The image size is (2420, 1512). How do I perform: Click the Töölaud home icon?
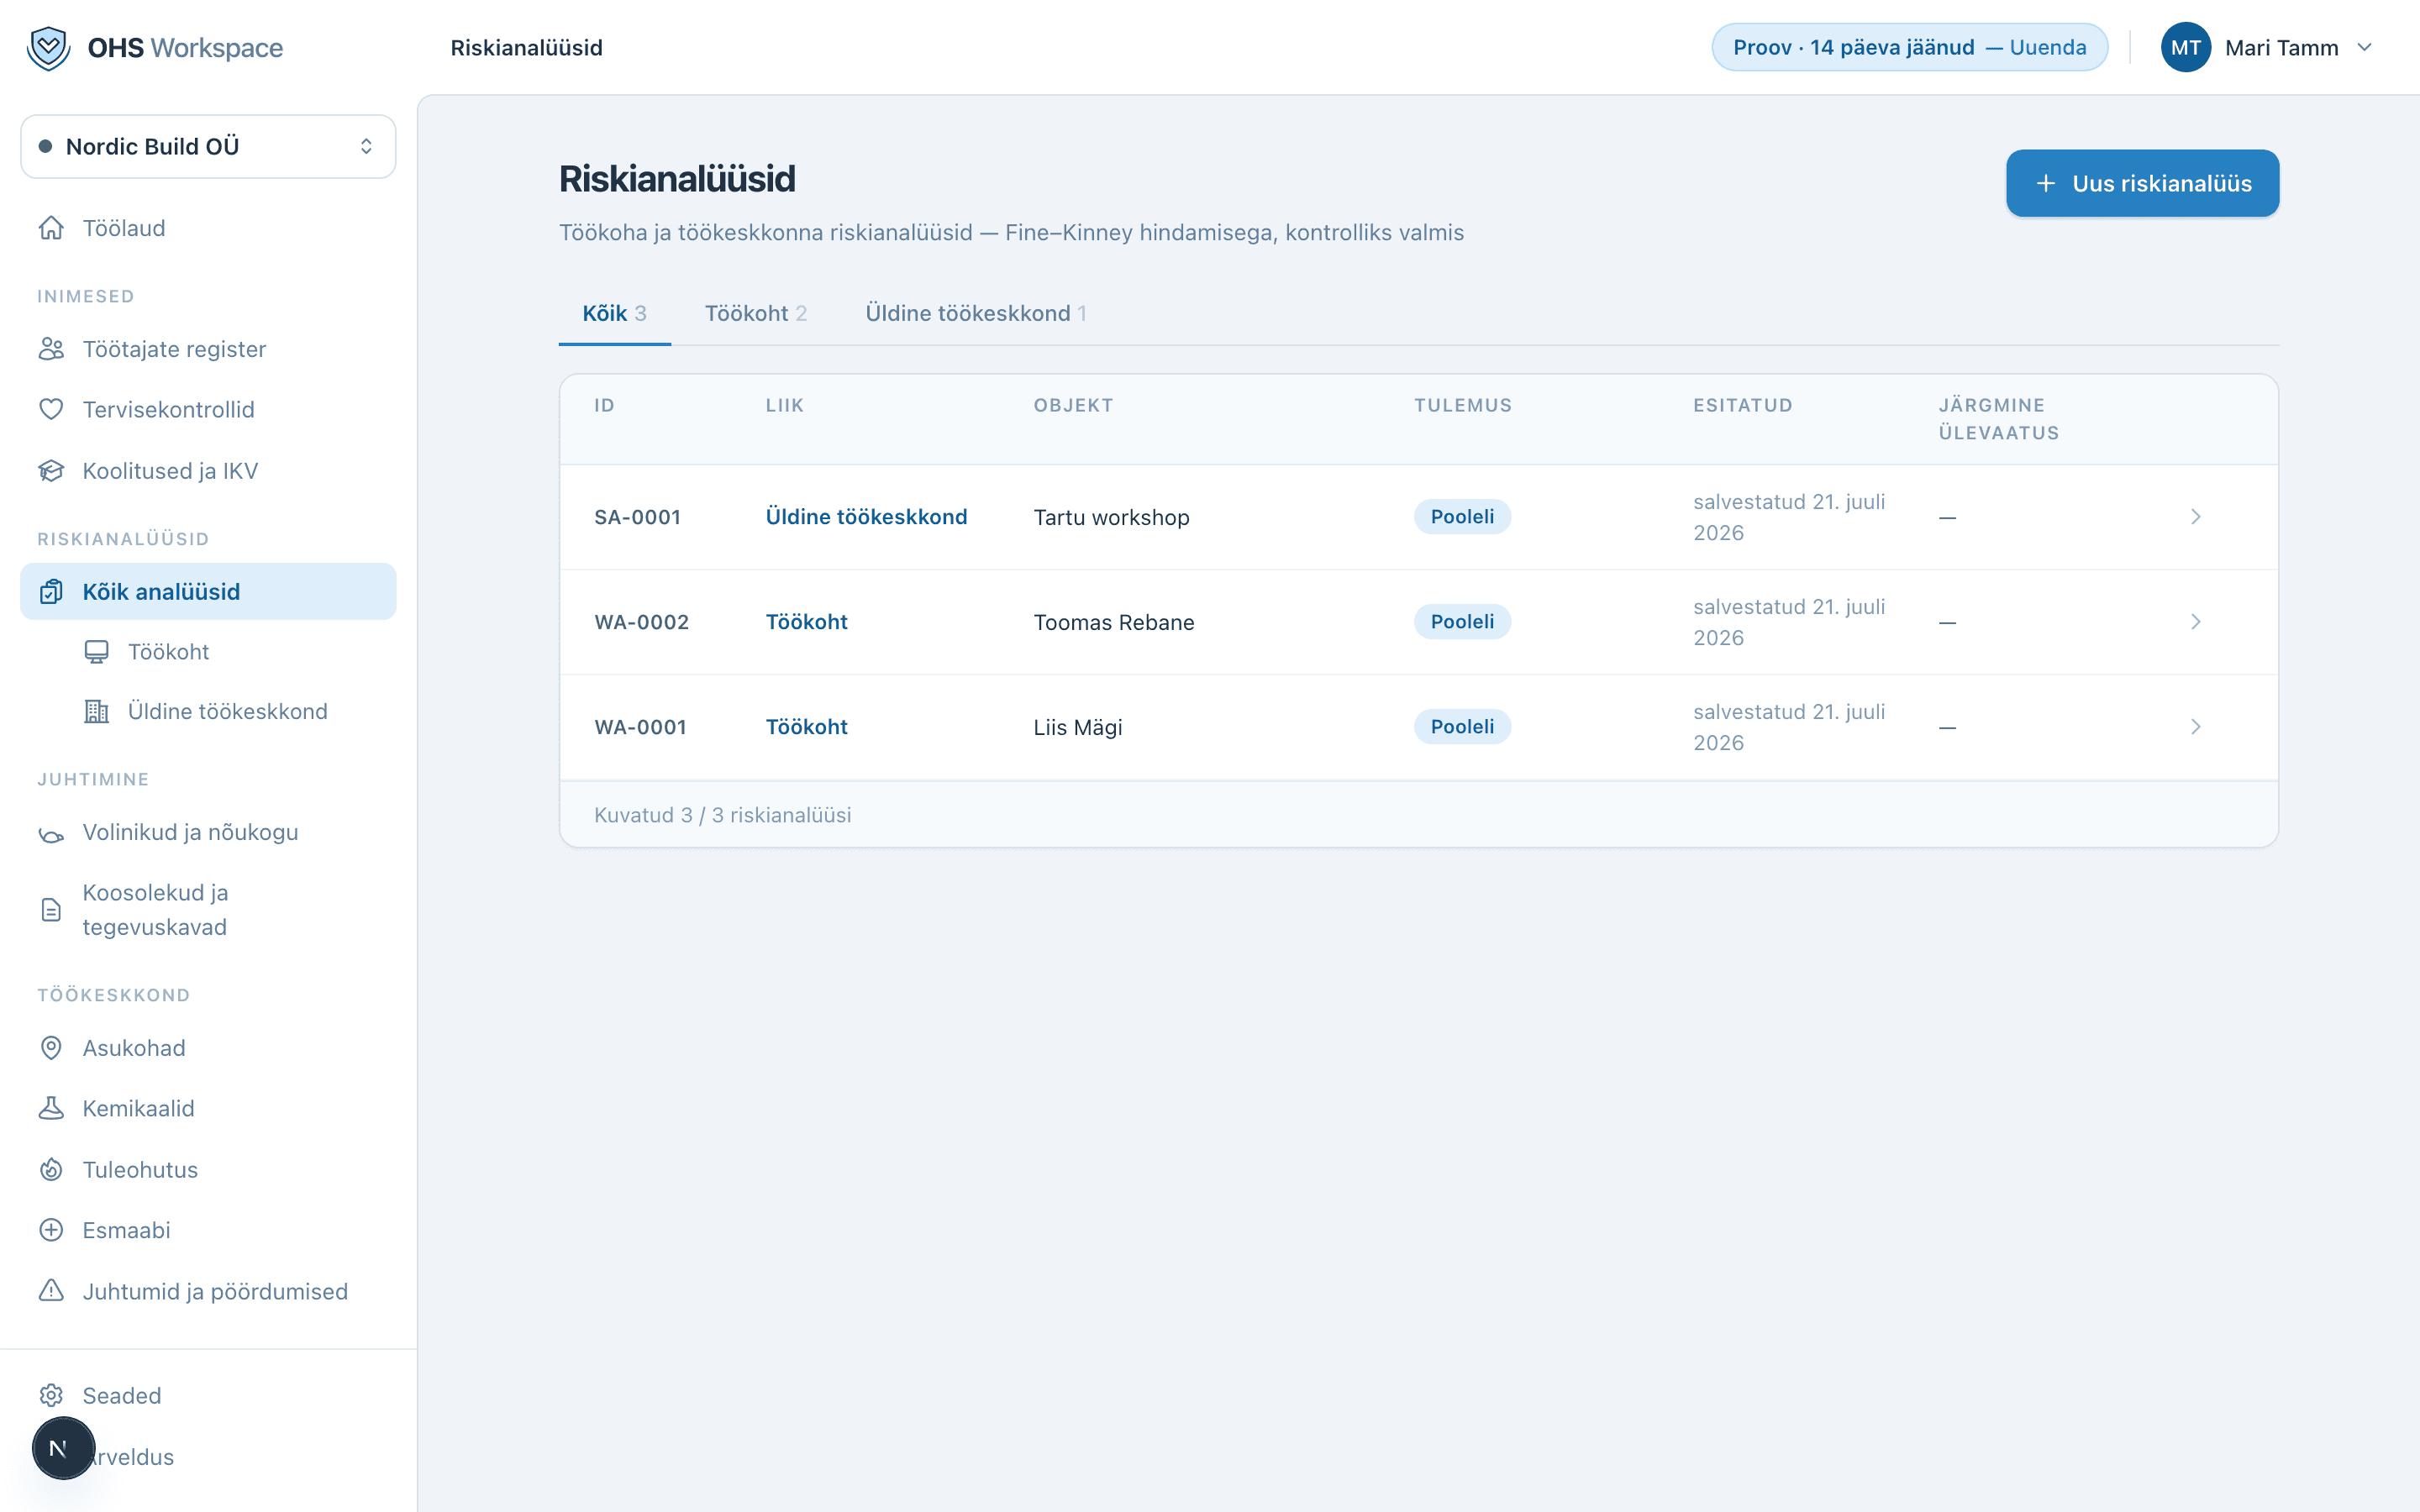point(51,228)
